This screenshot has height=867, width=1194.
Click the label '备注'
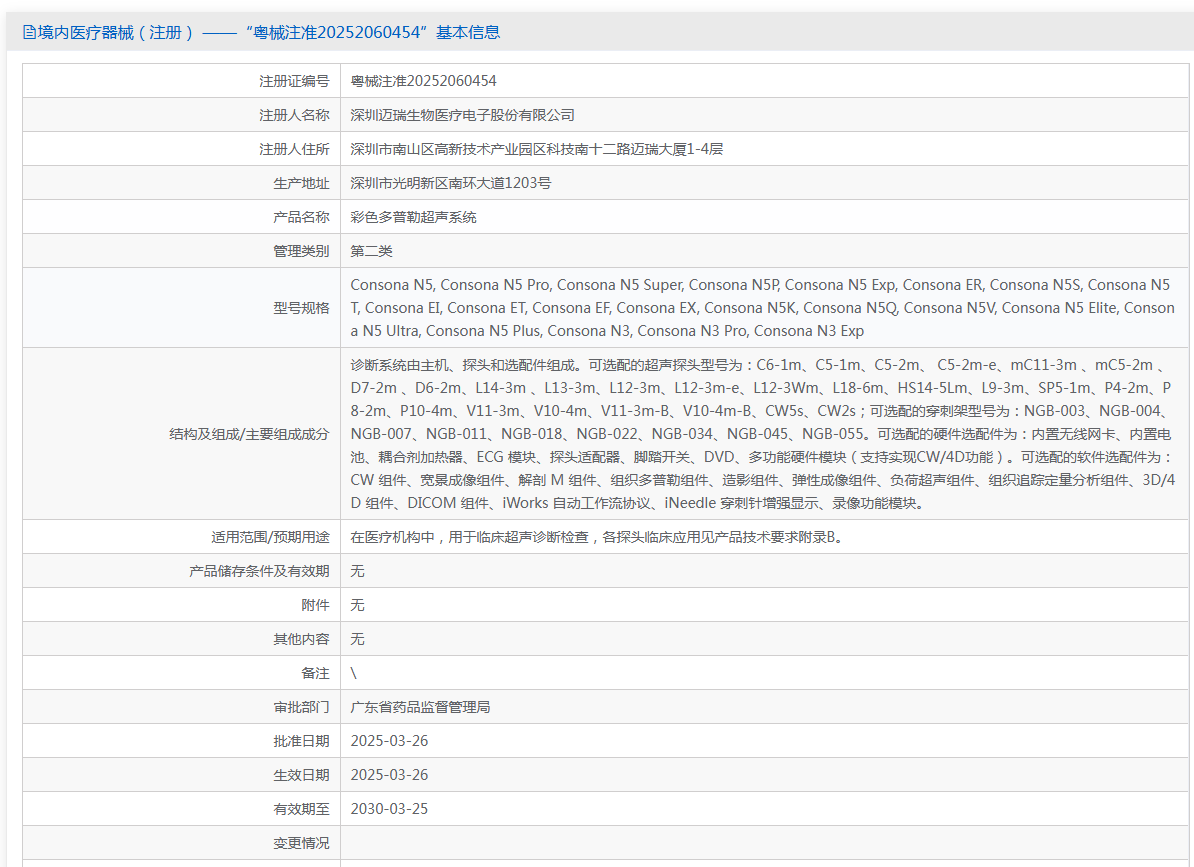(315, 673)
